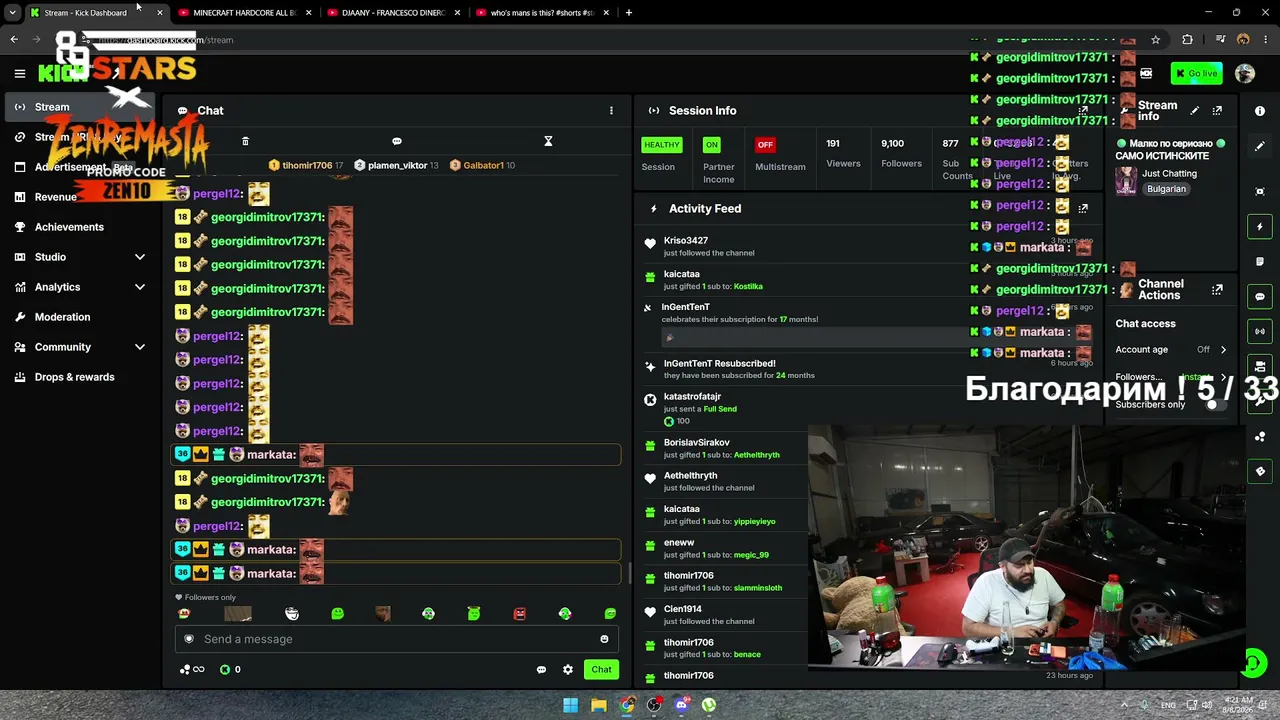Image resolution: width=1280 pixels, height=720 pixels.
Task: Click the chat bubble icon beside settings gear
Action: tap(541, 670)
